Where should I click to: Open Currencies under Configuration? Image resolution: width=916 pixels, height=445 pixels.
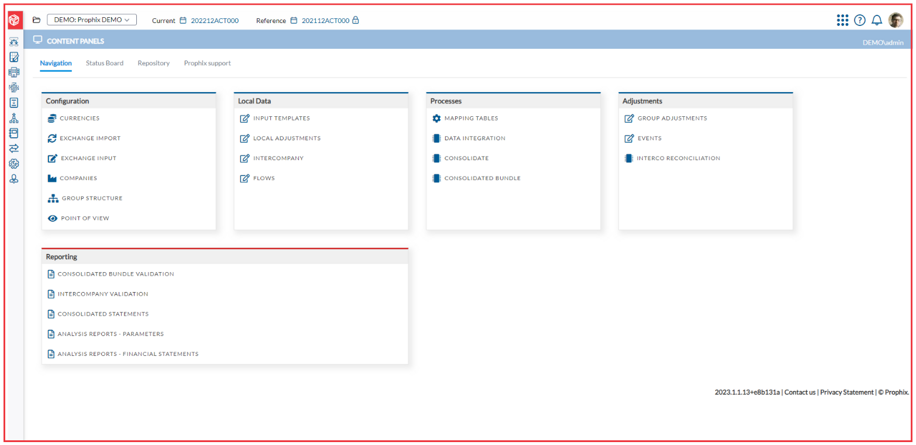(79, 118)
